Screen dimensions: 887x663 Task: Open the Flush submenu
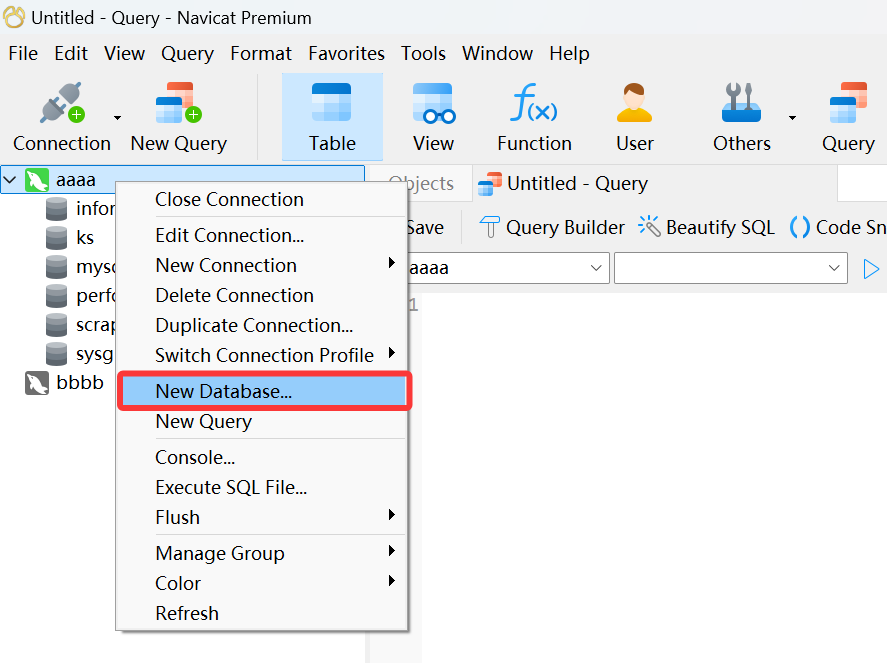point(262,517)
